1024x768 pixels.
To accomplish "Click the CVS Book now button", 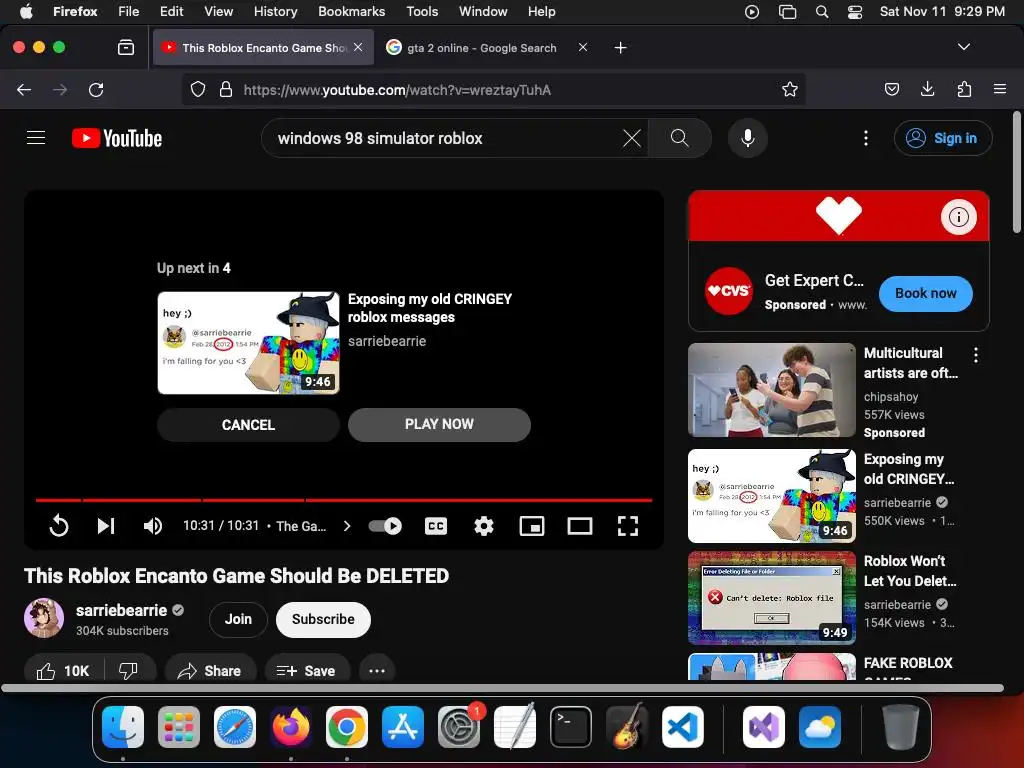I will click(x=925, y=293).
